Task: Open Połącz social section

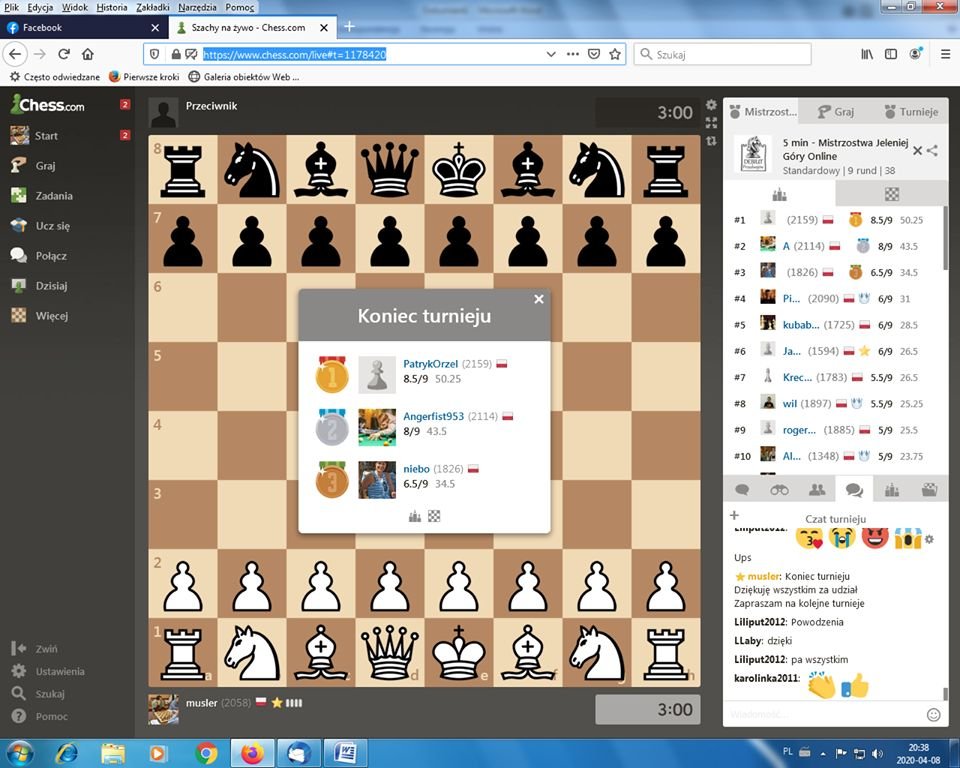Action: coord(51,256)
